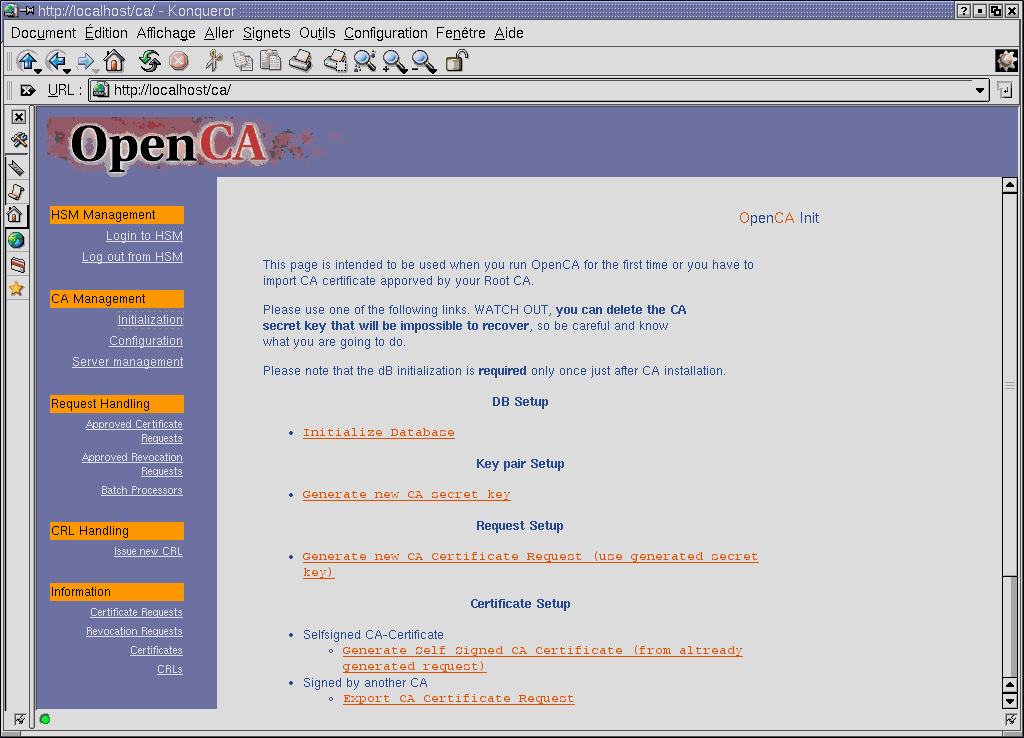This screenshot has height=738, width=1024.
Task: Print the document with the printer icon
Action: [300, 61]
